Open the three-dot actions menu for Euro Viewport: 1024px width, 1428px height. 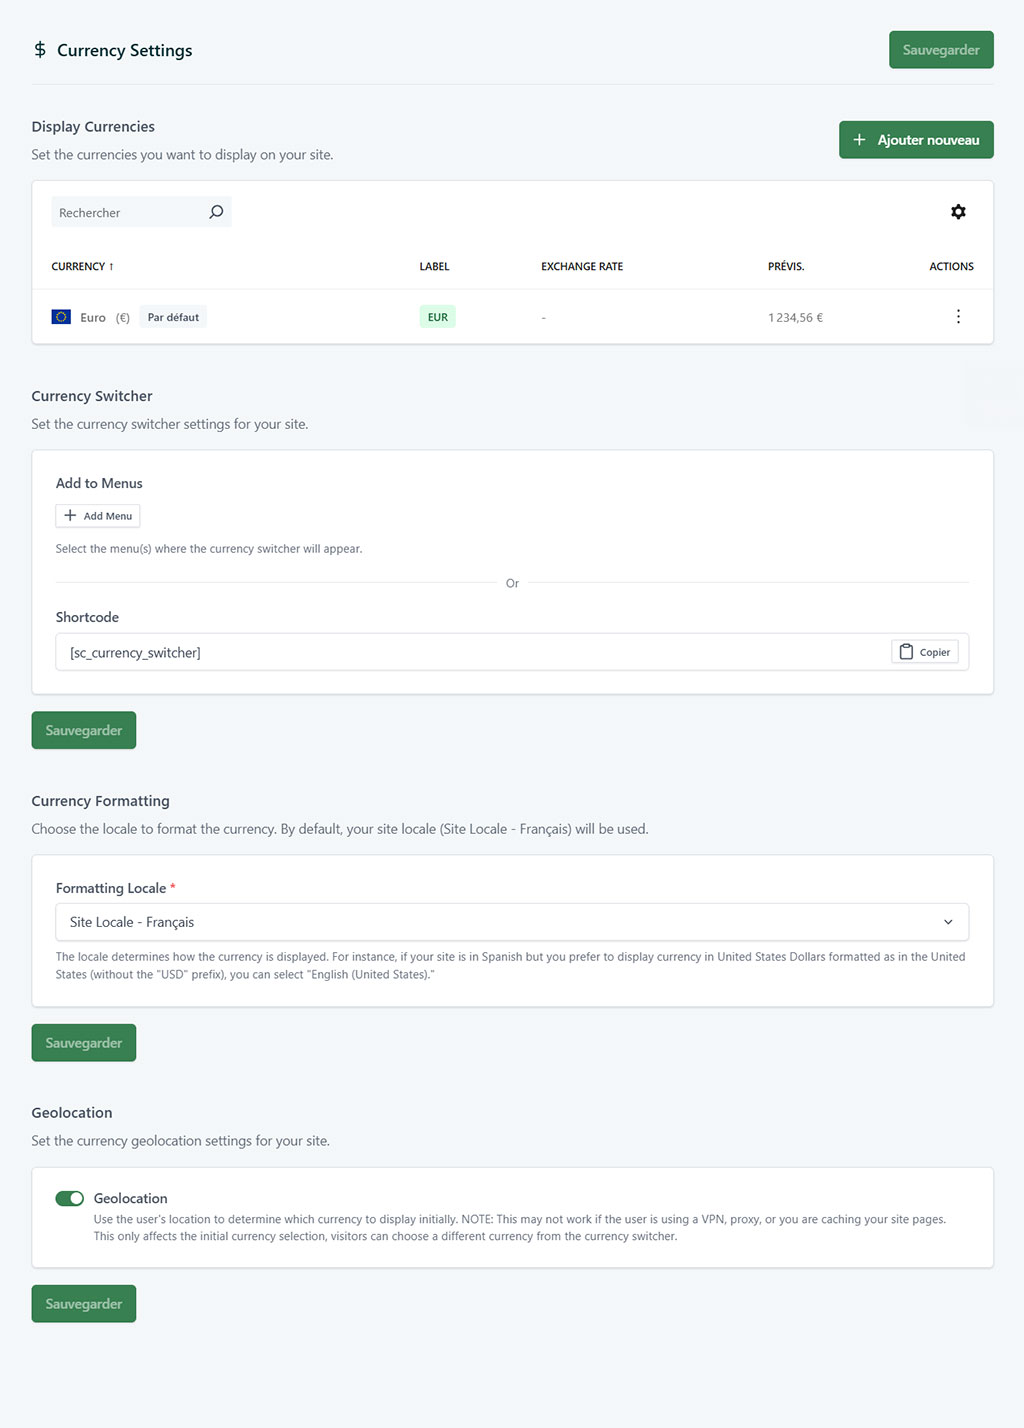[958, 316]
